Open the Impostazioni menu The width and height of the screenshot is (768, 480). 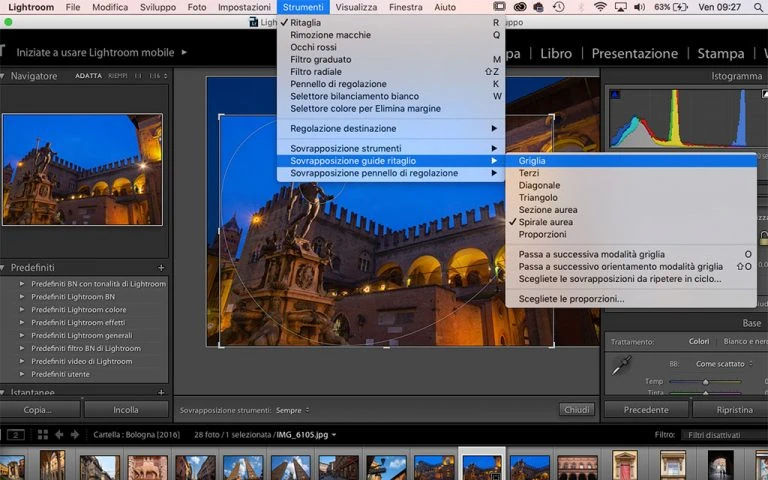coord(244,7)
